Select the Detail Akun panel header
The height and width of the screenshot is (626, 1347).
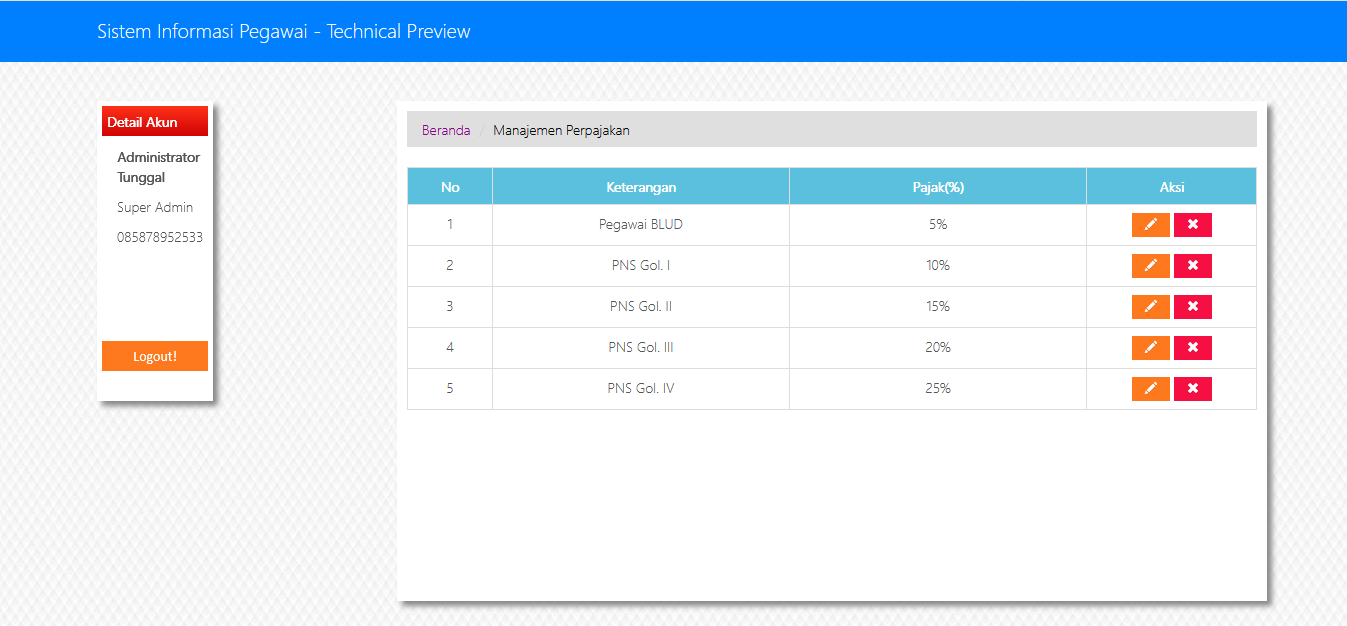click(x=154, y=122)
